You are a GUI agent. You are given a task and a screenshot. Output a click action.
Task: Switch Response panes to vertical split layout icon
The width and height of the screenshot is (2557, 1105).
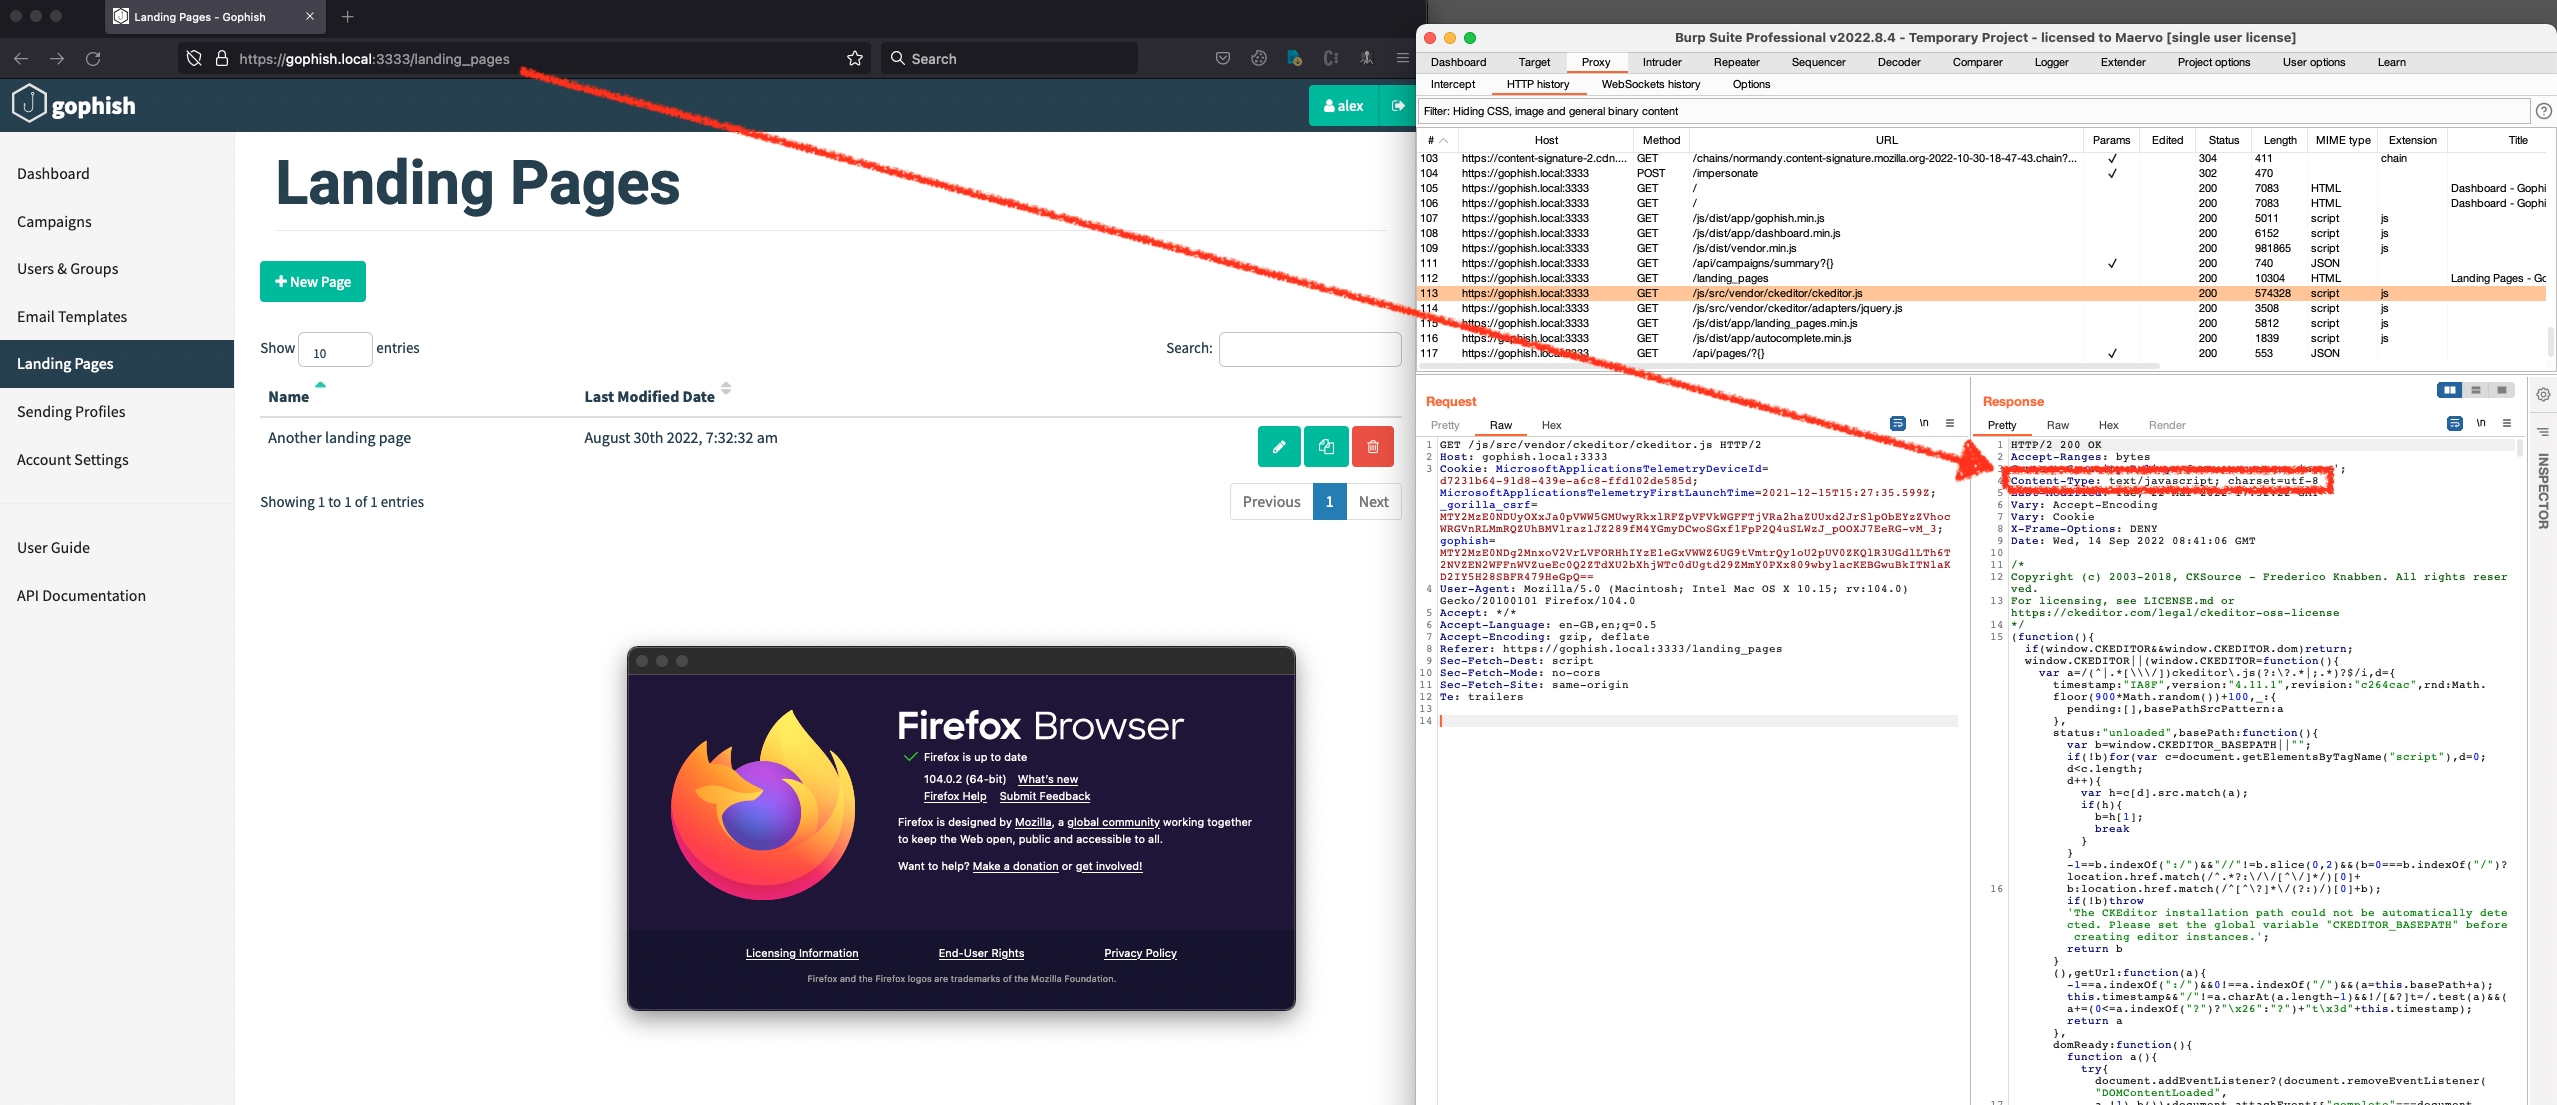point(2451,391)
